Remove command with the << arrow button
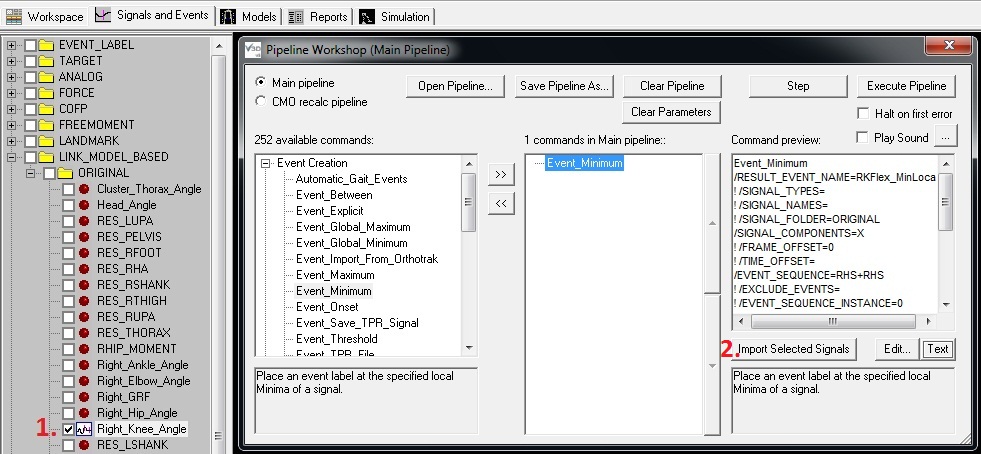This screenshot has width=981, height=454. point(501,203)
